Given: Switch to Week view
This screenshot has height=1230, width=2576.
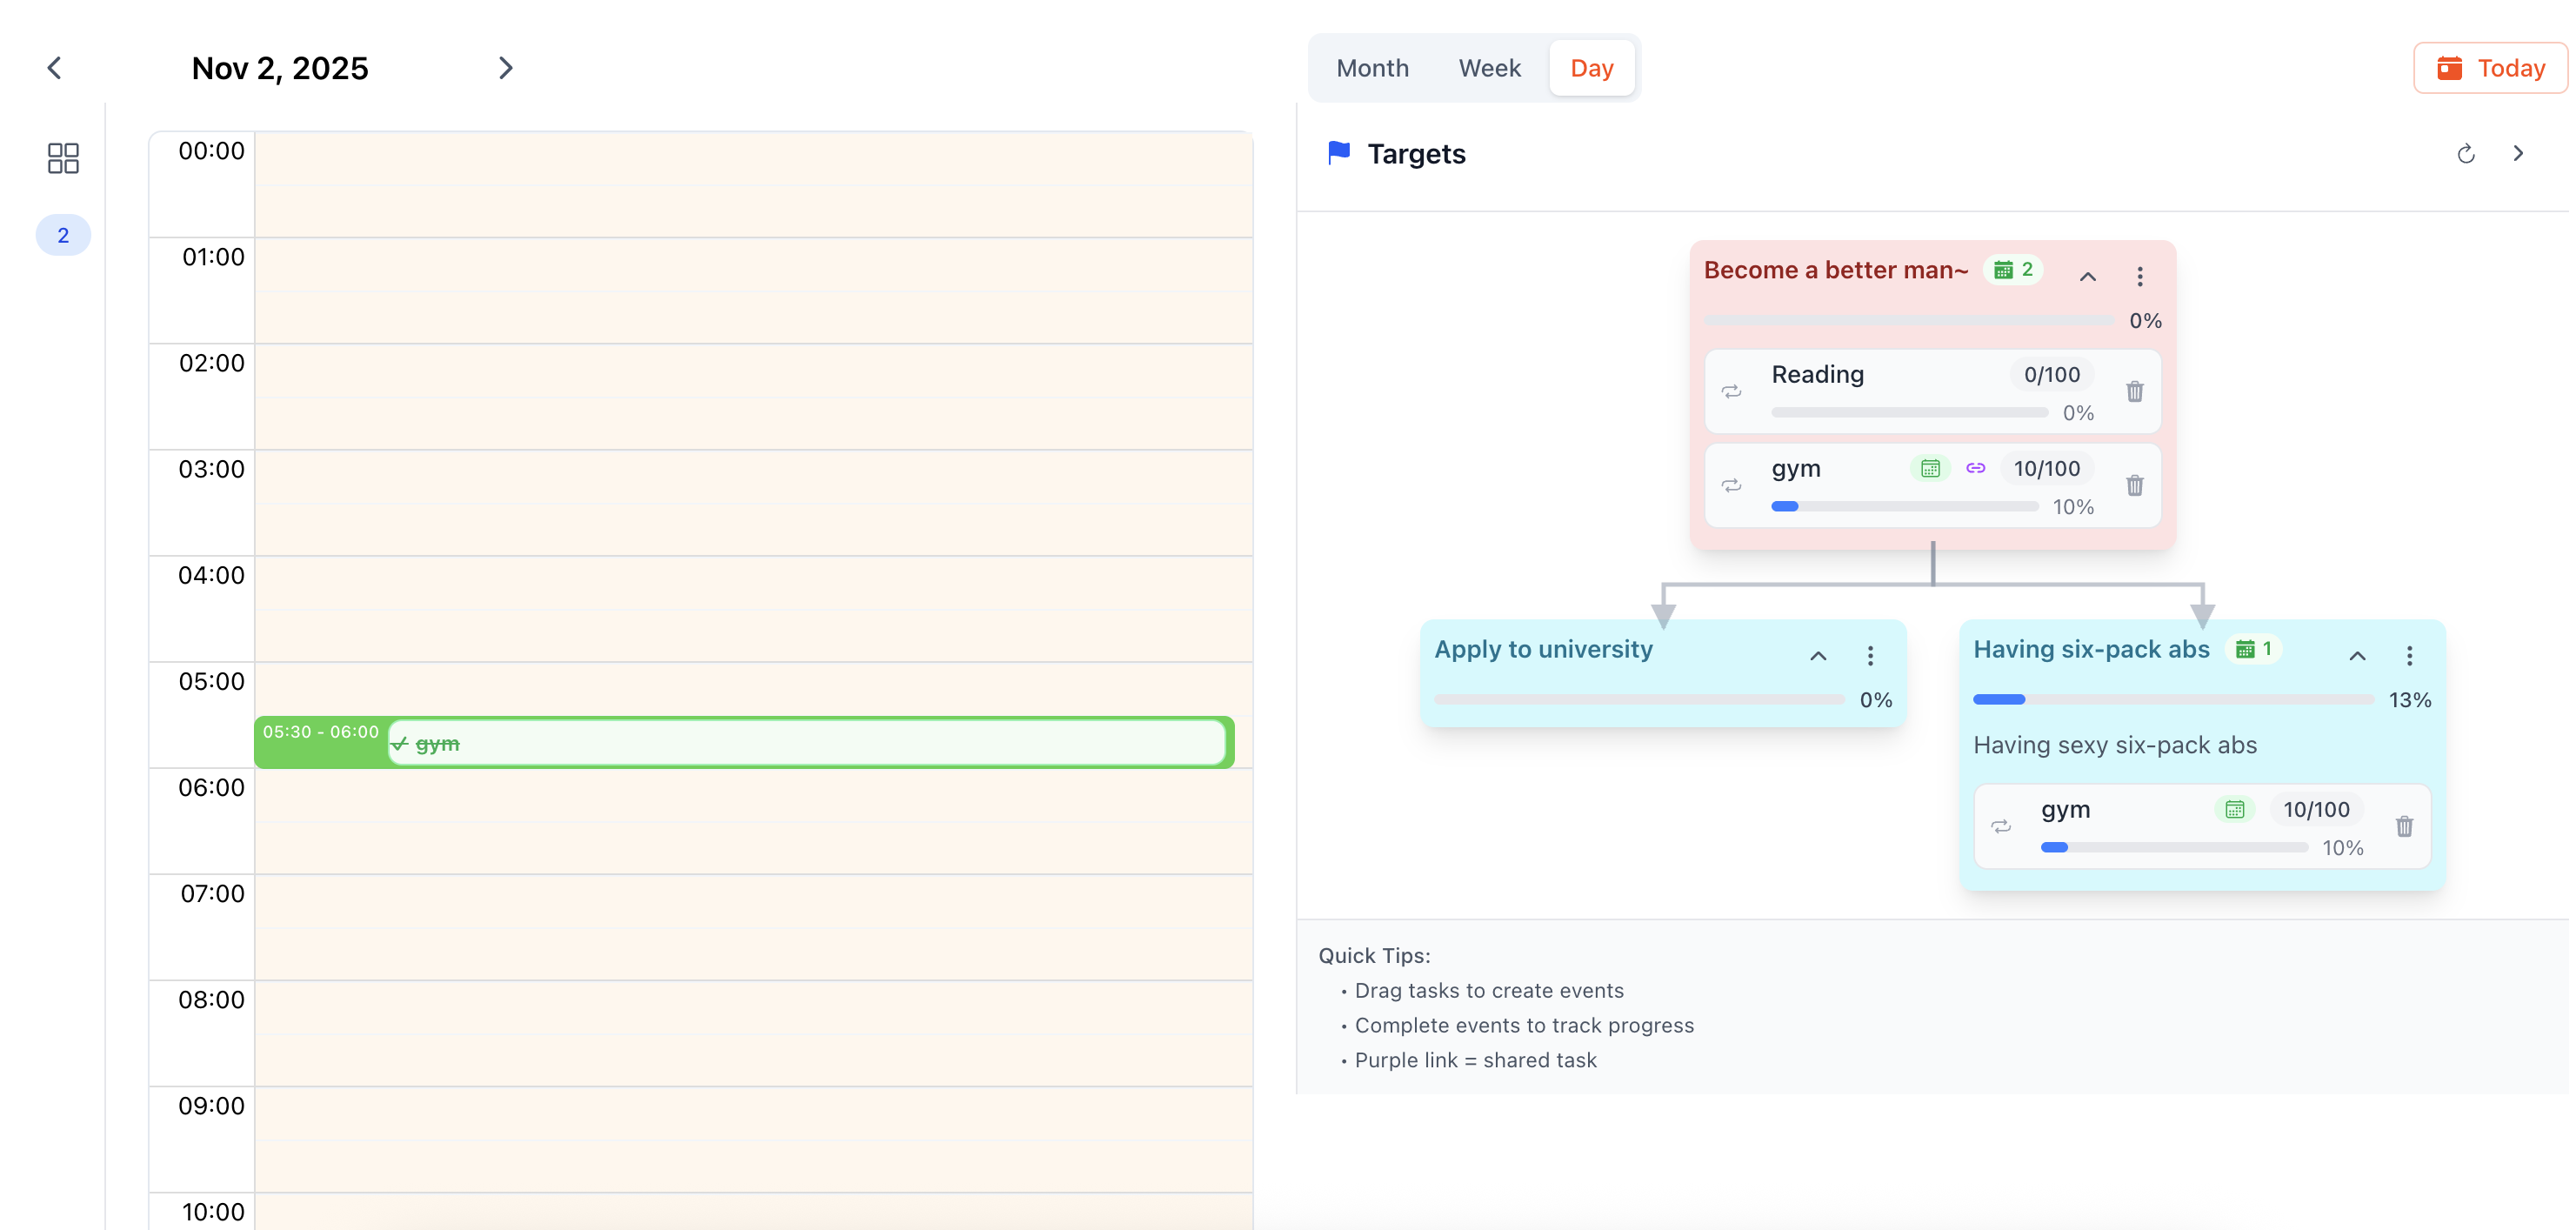Looking at the screenshot, I should coord(1490,68).
